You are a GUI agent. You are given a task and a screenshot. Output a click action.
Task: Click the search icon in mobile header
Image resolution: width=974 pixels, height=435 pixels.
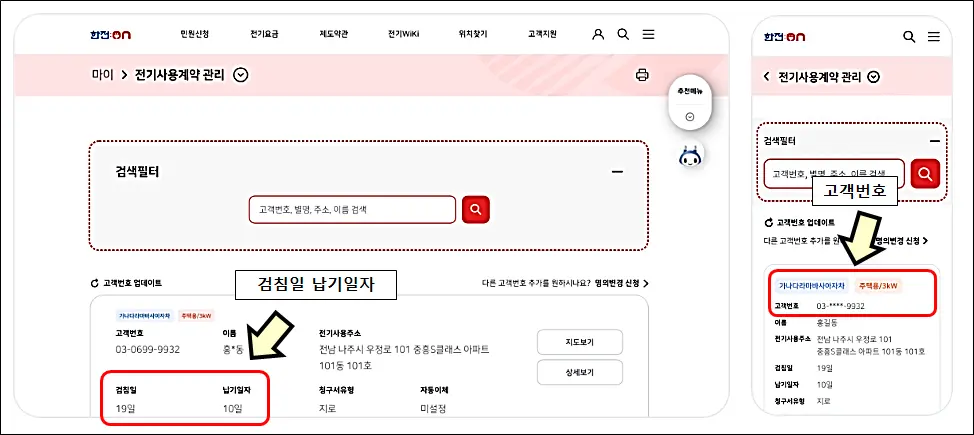point(909,37)
